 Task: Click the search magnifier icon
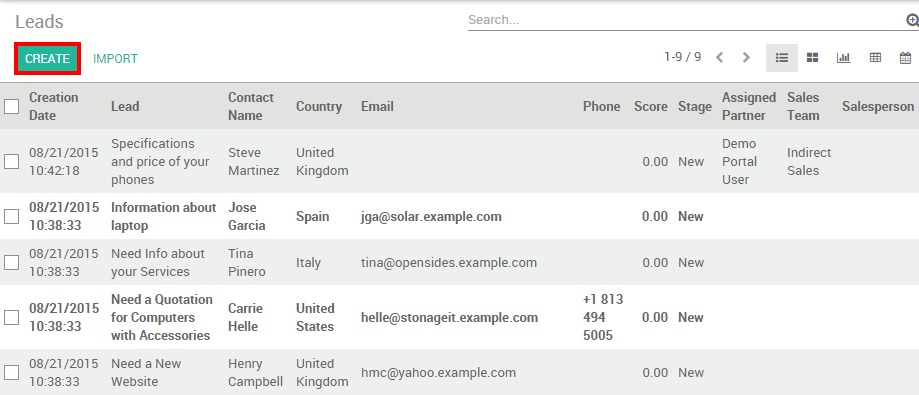click(x=912, y=21)
